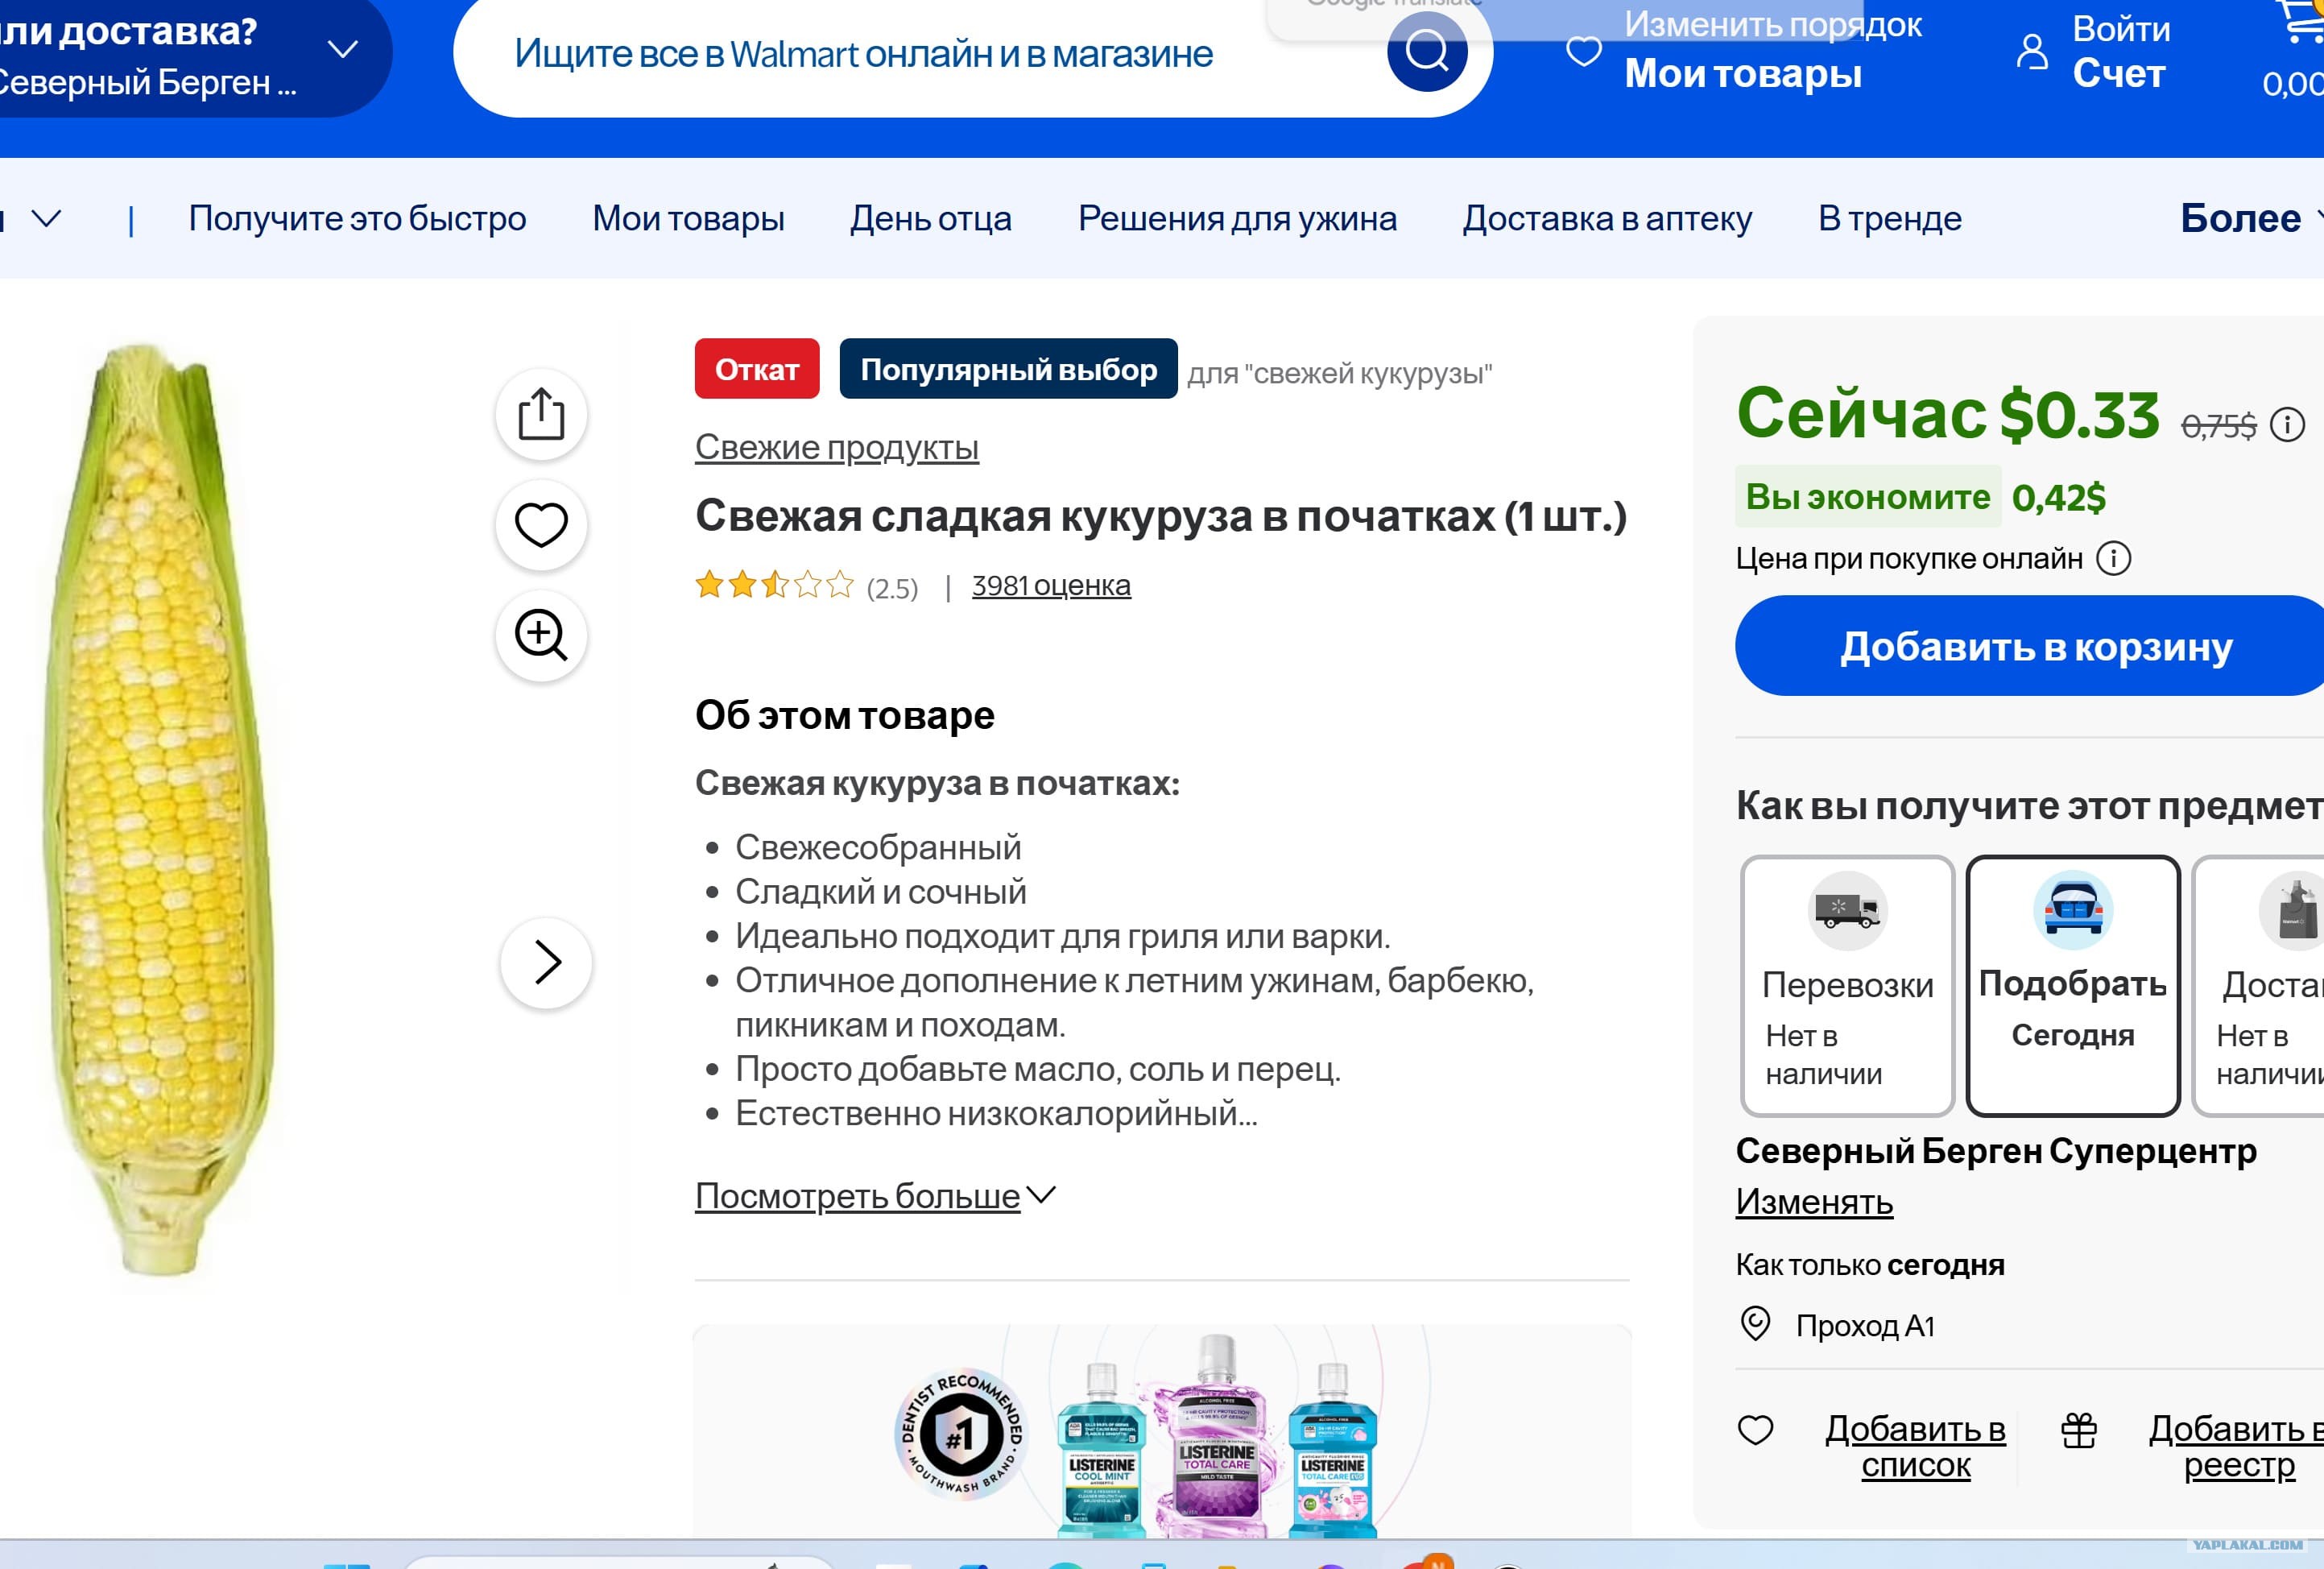Open Мои товары in the navigation bar
Screen dimensions: 2324x1569
[x=688, y=218]
